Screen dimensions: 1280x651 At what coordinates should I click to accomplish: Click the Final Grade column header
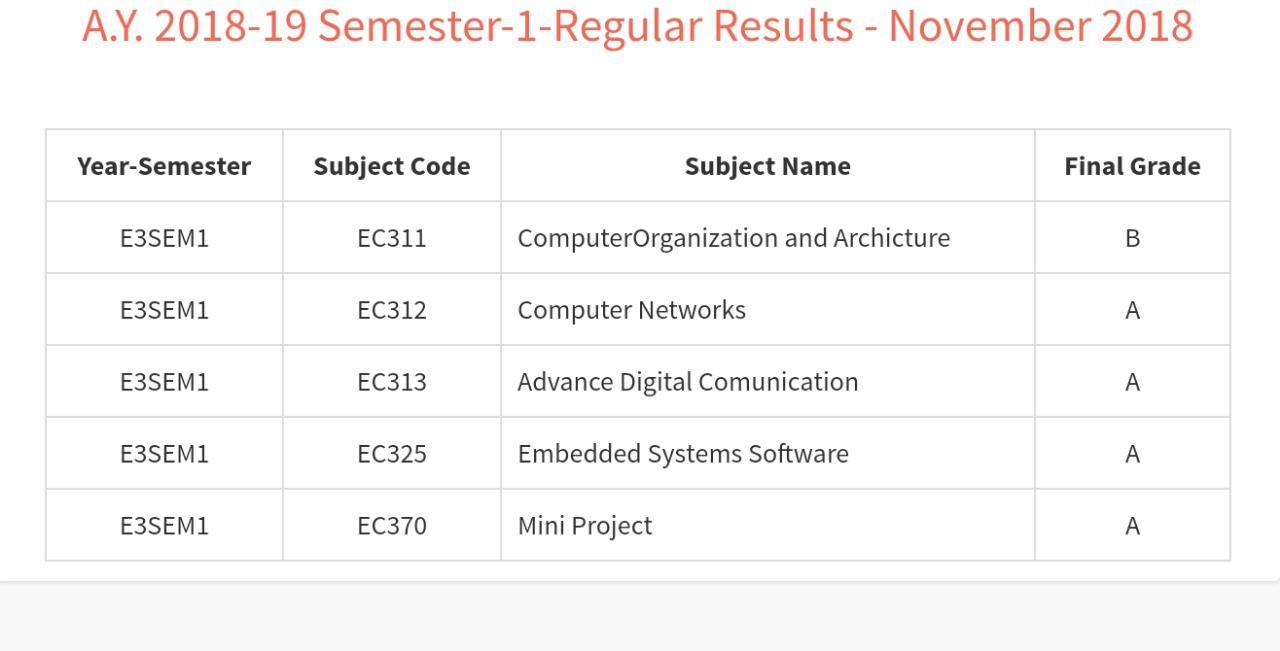[1132, 166]
